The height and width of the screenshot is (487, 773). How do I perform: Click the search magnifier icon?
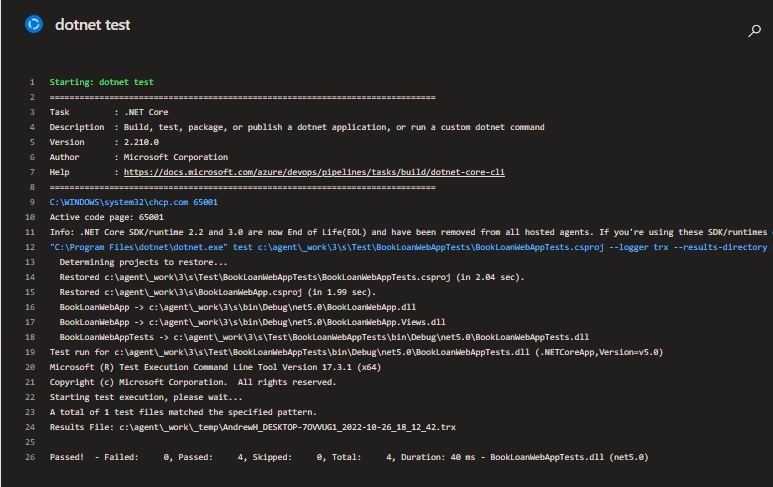click(x=754, y=31)
